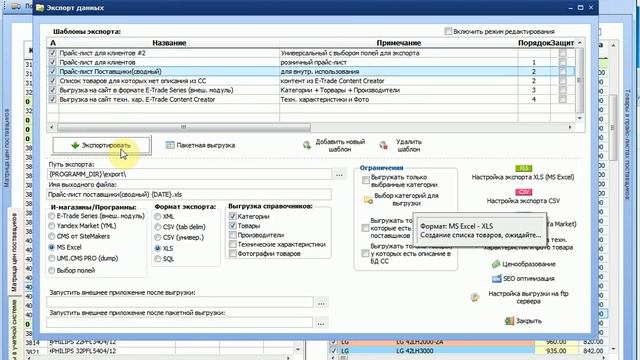Viewport: 640px width, 360px height.
Task: Select MS Excel radio button
Action: pos(51,247)
